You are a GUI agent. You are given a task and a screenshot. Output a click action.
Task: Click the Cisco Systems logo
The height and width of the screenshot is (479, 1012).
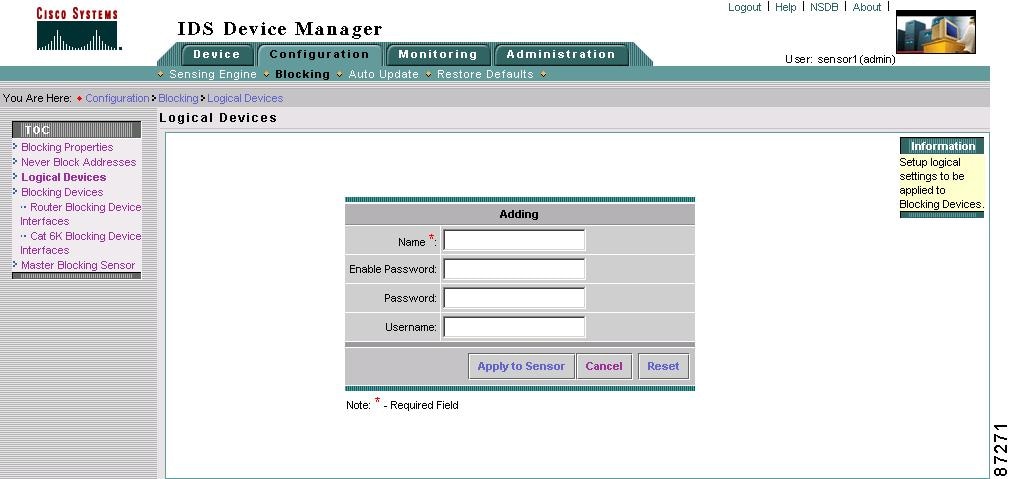tap(77, 29)
